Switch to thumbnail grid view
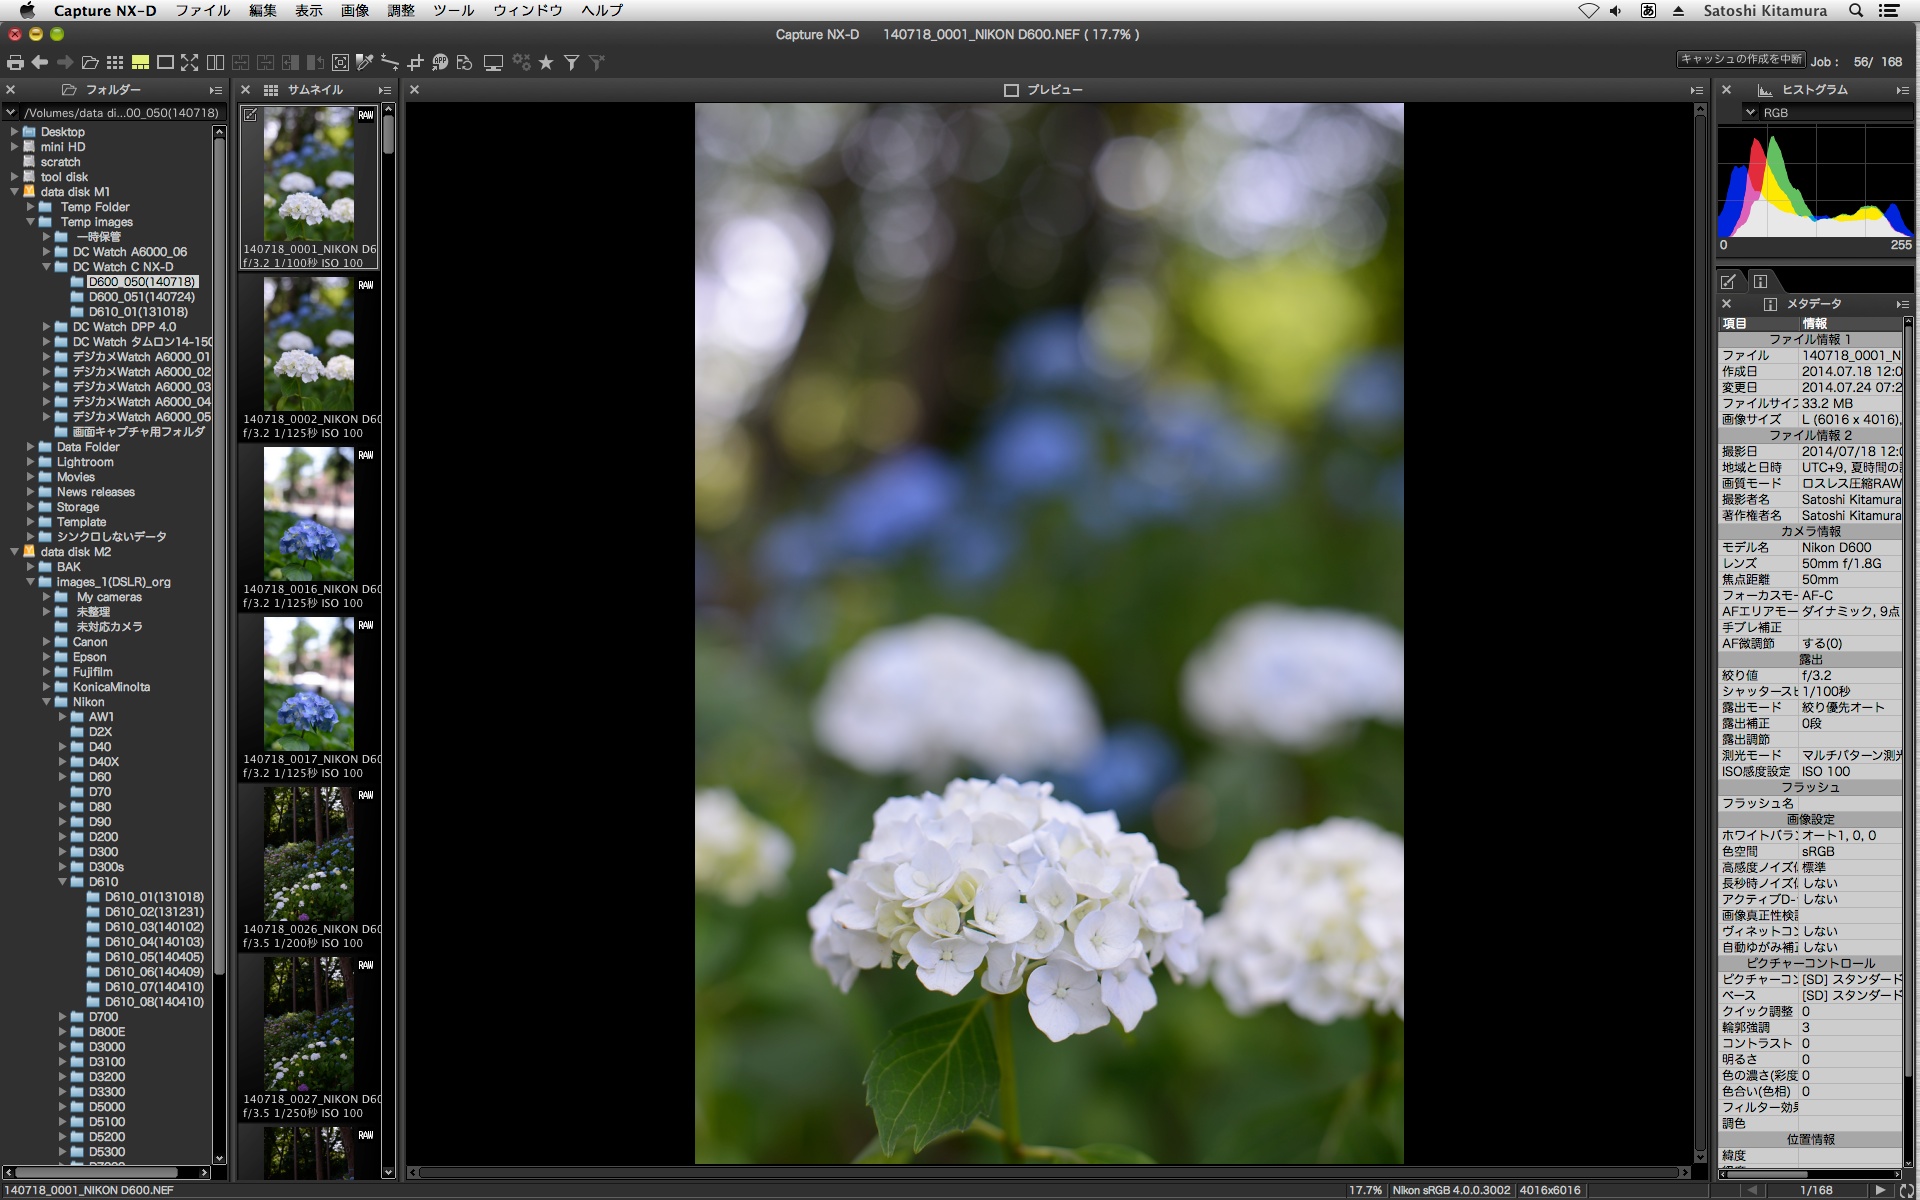1920x1200 pixels. (x=115, y=62)
